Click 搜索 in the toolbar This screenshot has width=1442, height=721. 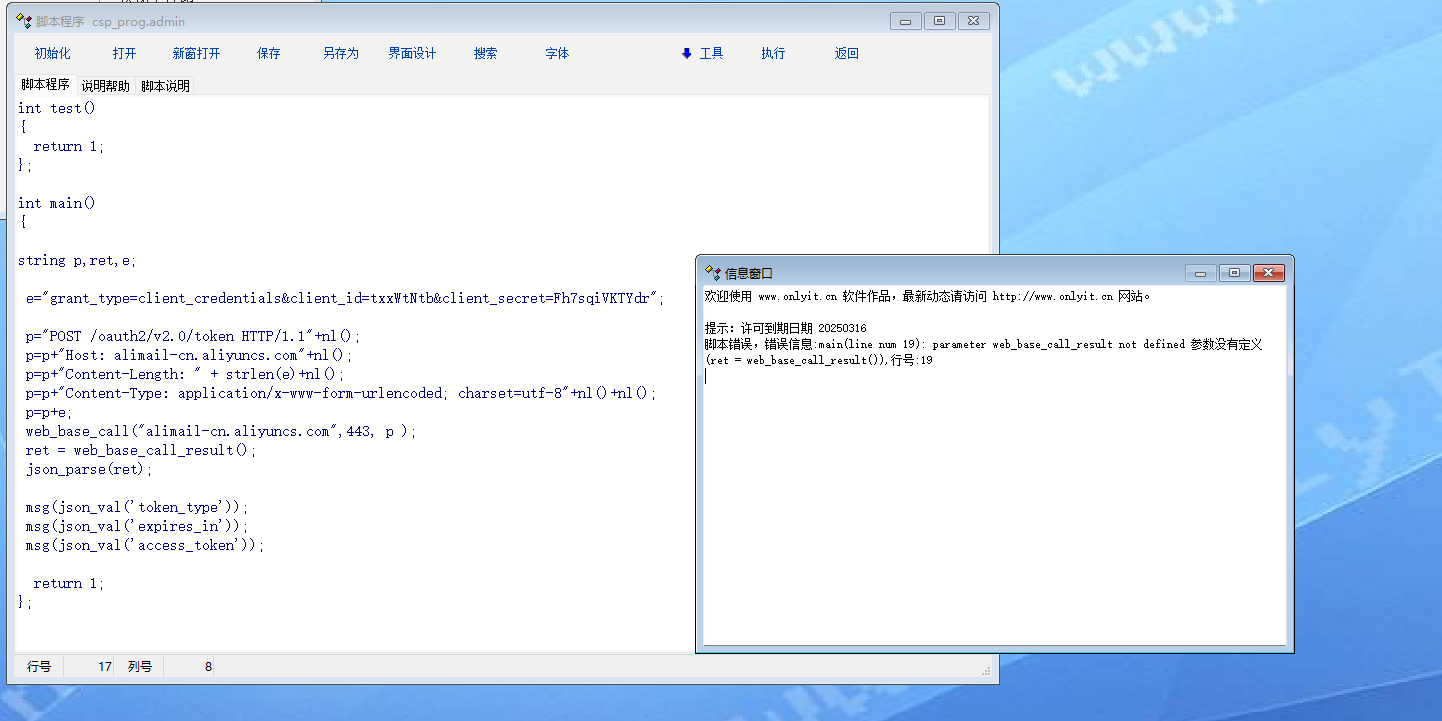(485, 54)
